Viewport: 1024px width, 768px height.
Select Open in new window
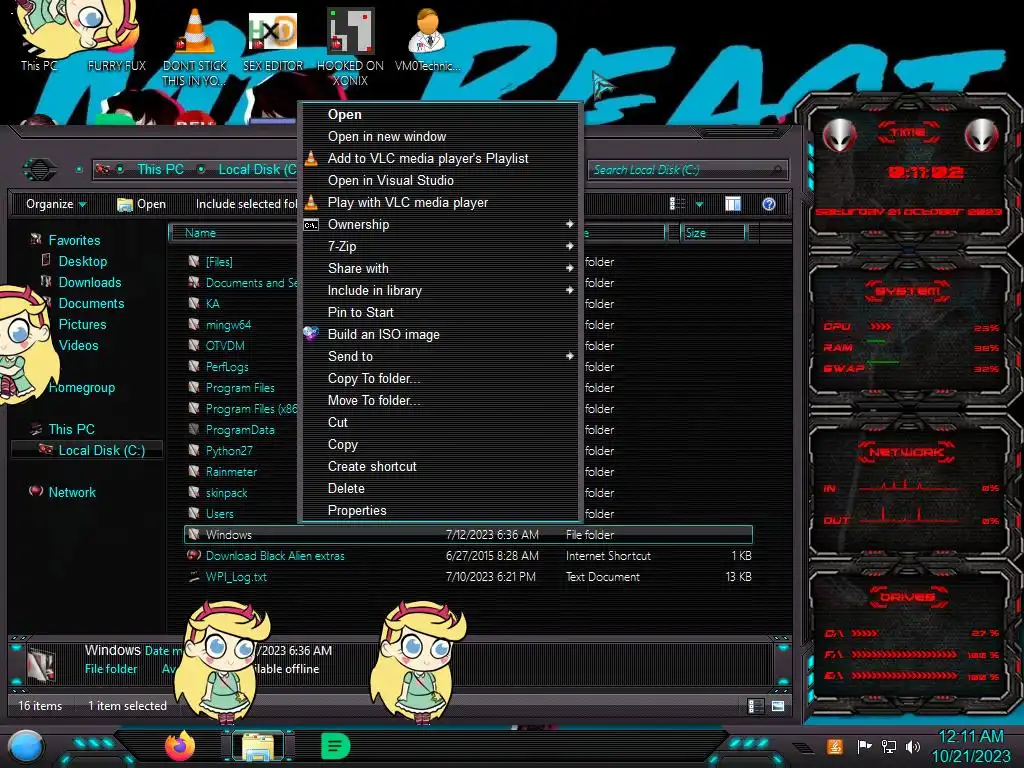click(441, 136)
